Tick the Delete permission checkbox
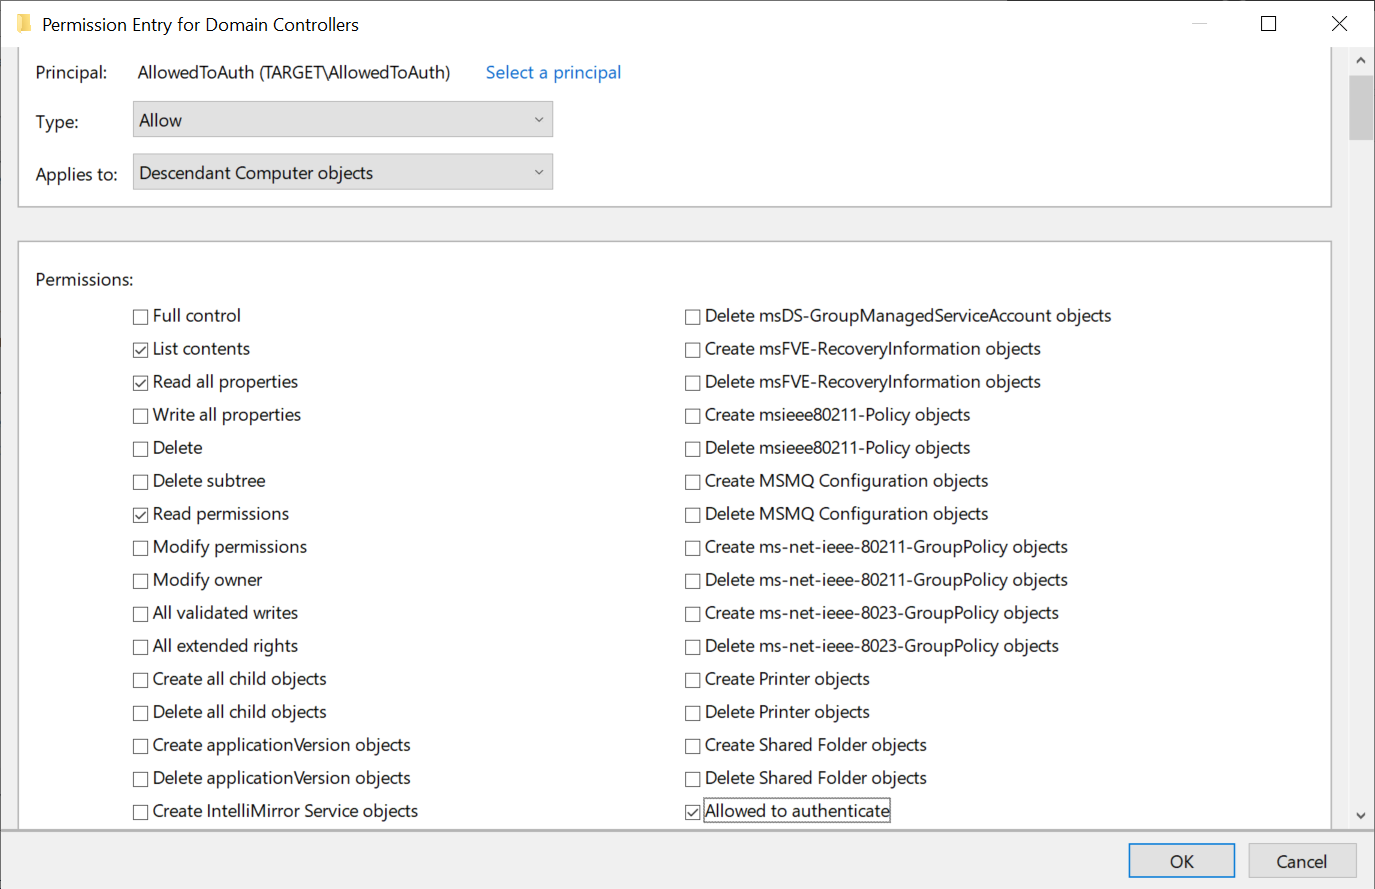Screen dimensions: 1375x889 point(141,449)
